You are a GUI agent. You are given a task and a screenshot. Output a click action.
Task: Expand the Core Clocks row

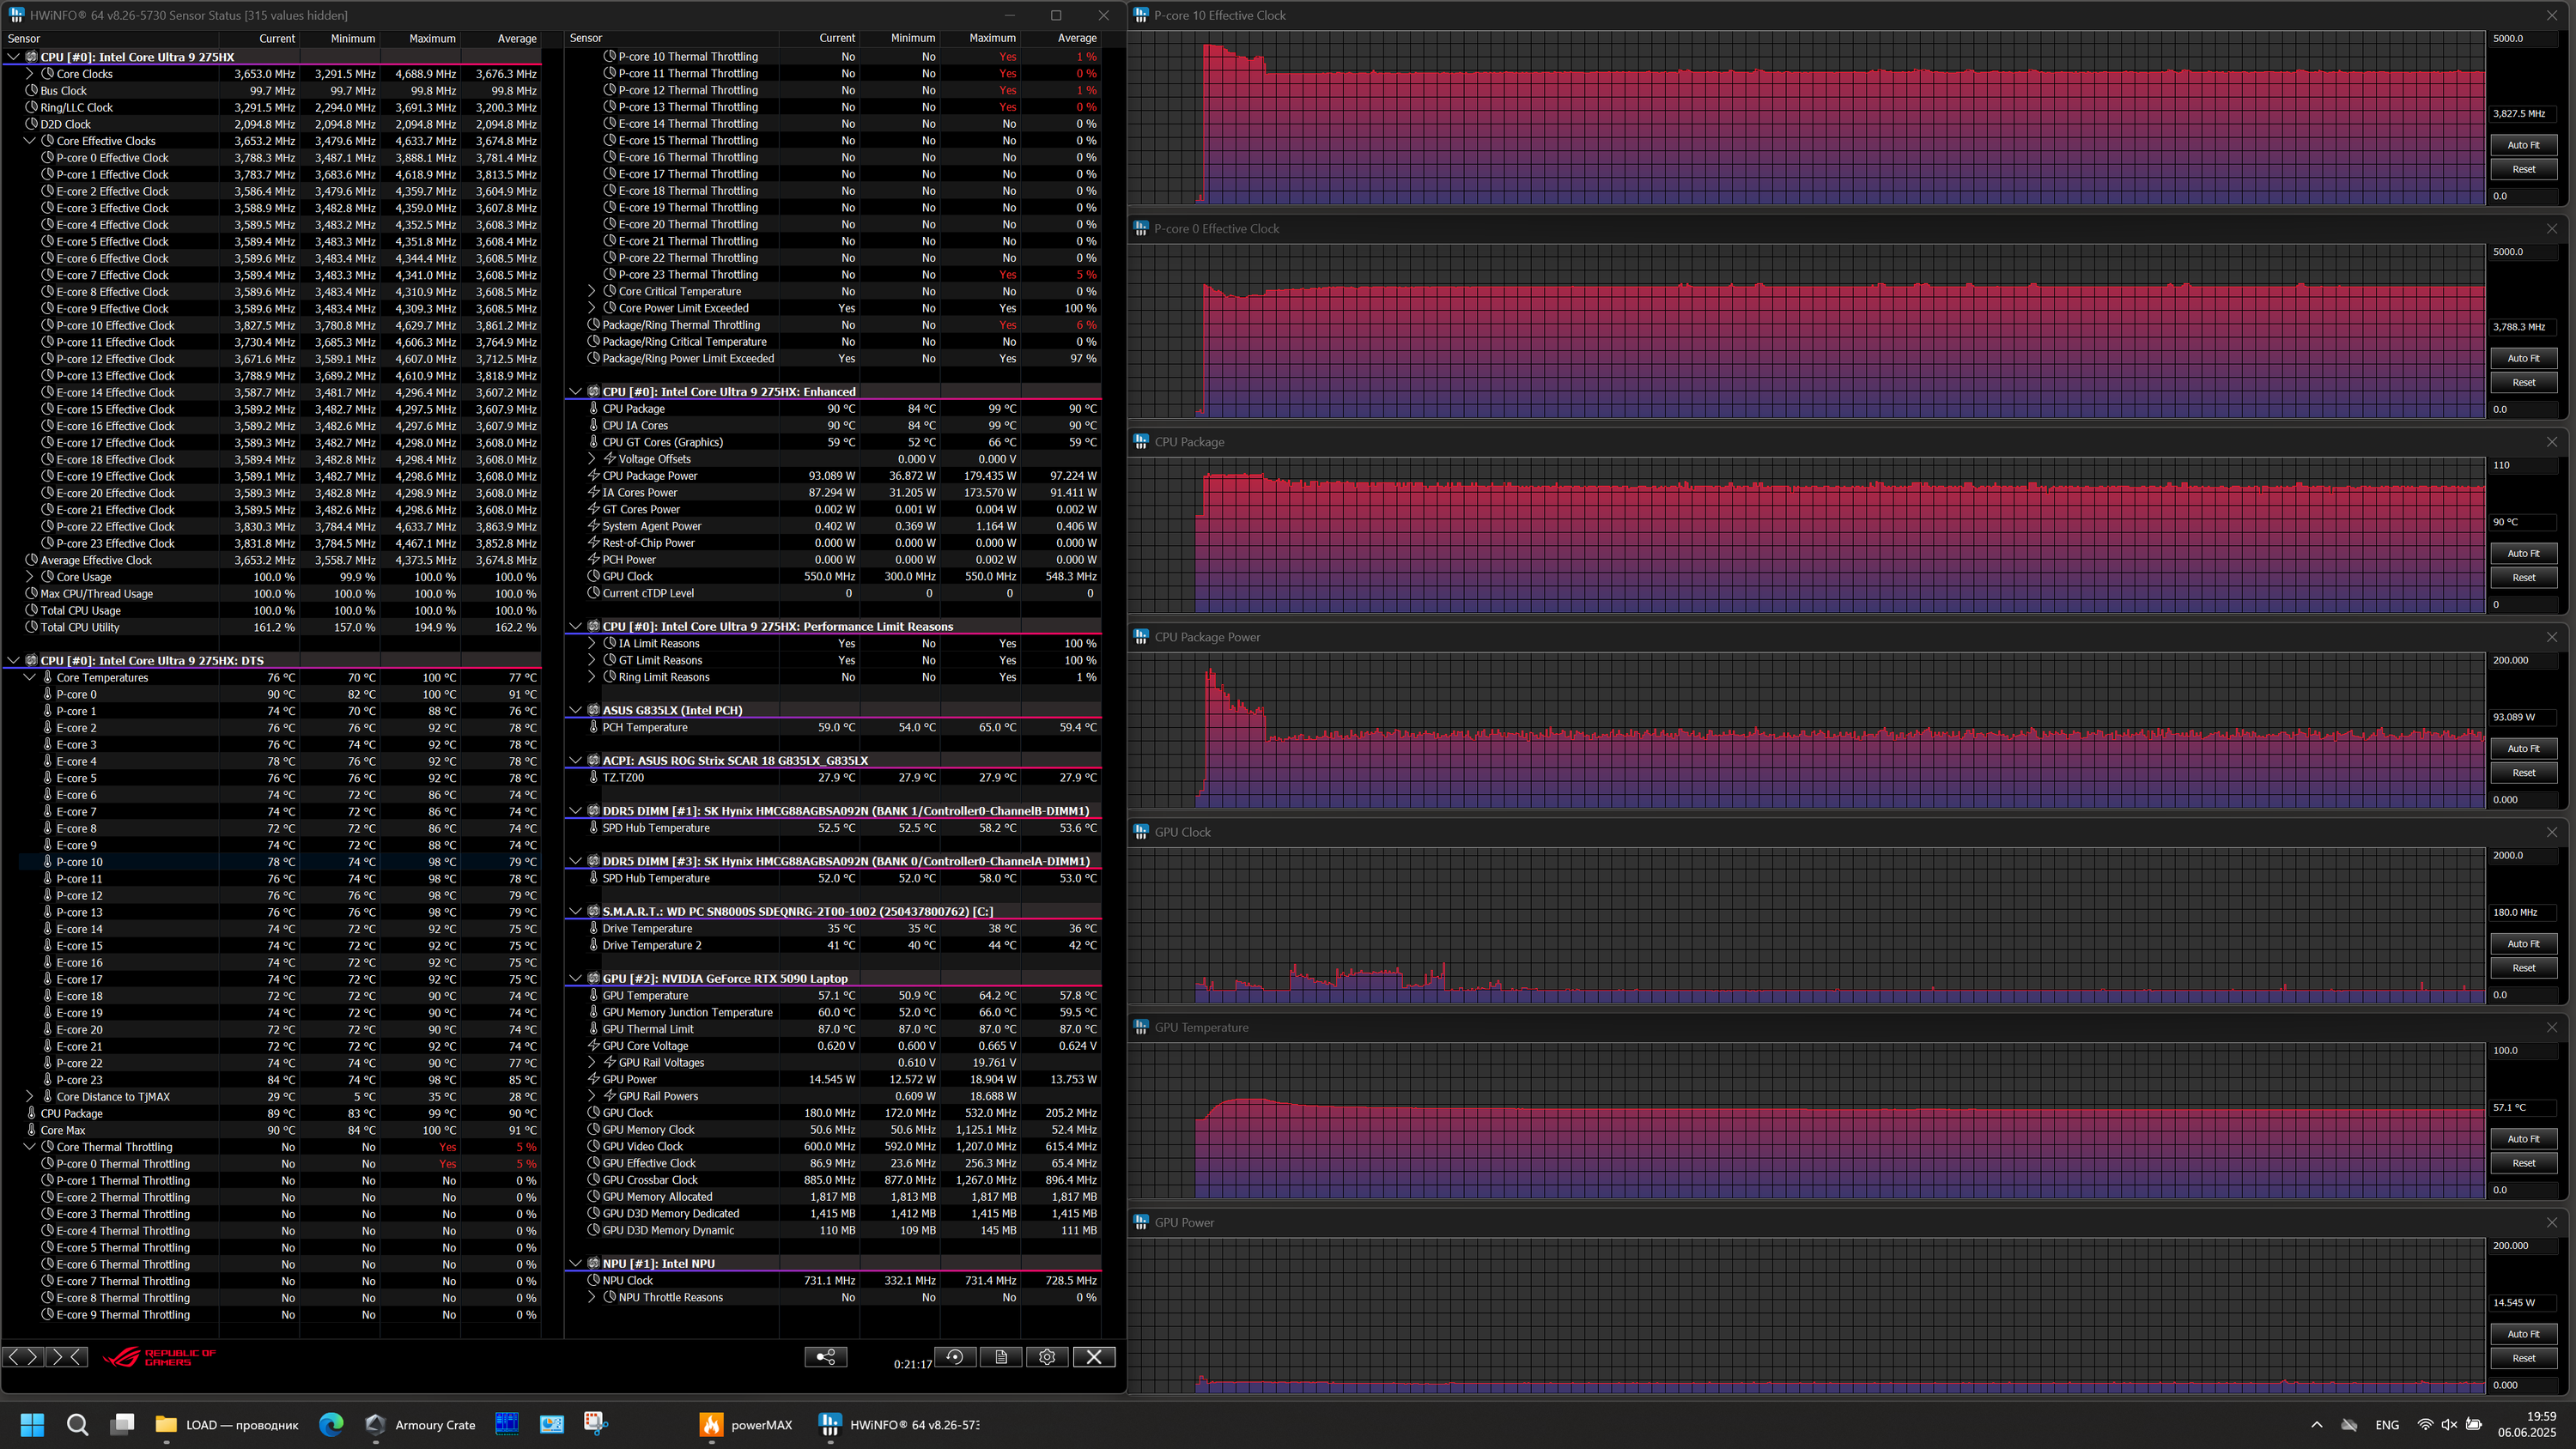pyautogui.click(x=30, y=74)
